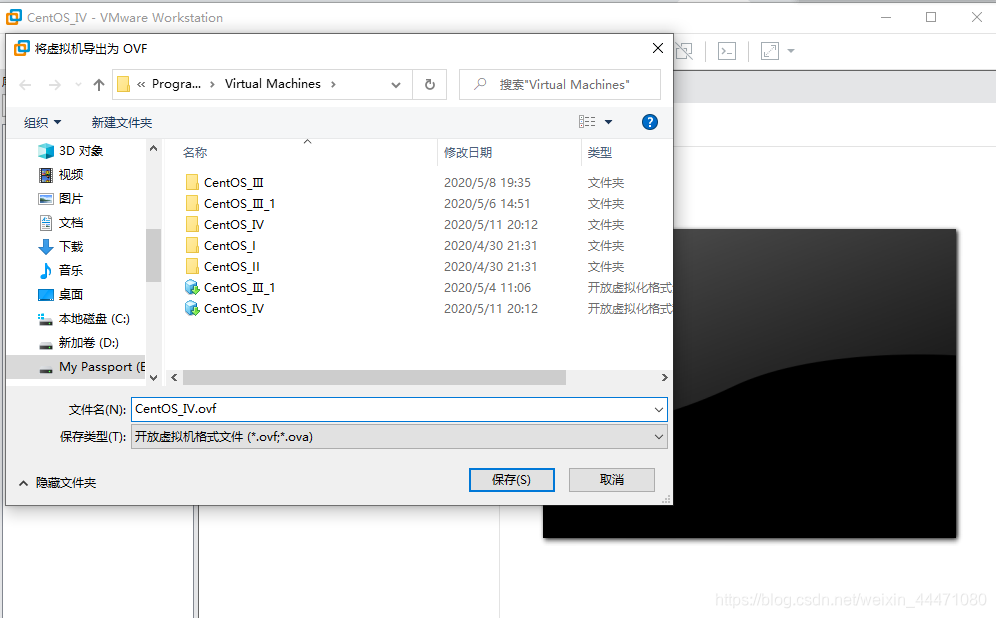996x618 pixels.
Task: Maximize the VMware Workstation window
Action: point(931,17)
